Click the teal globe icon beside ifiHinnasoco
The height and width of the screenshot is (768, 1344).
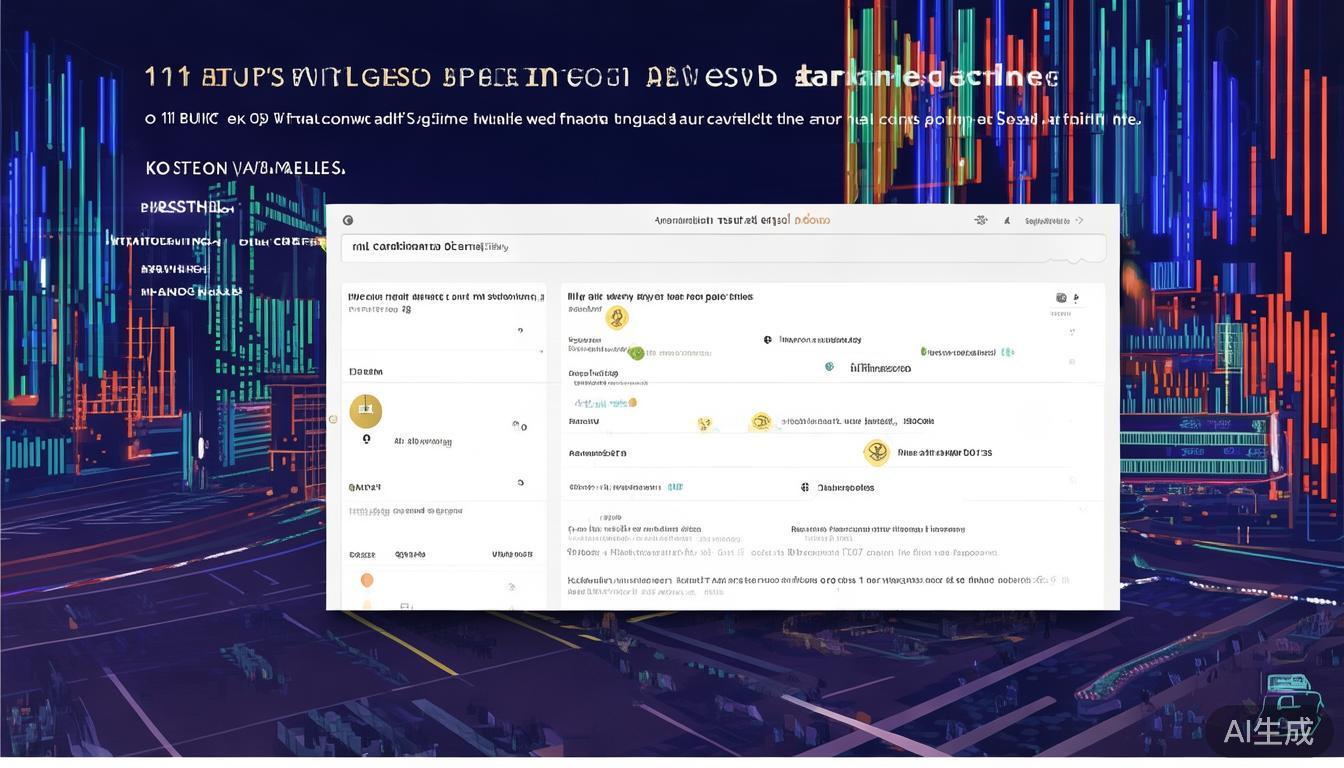pos(829,367)
